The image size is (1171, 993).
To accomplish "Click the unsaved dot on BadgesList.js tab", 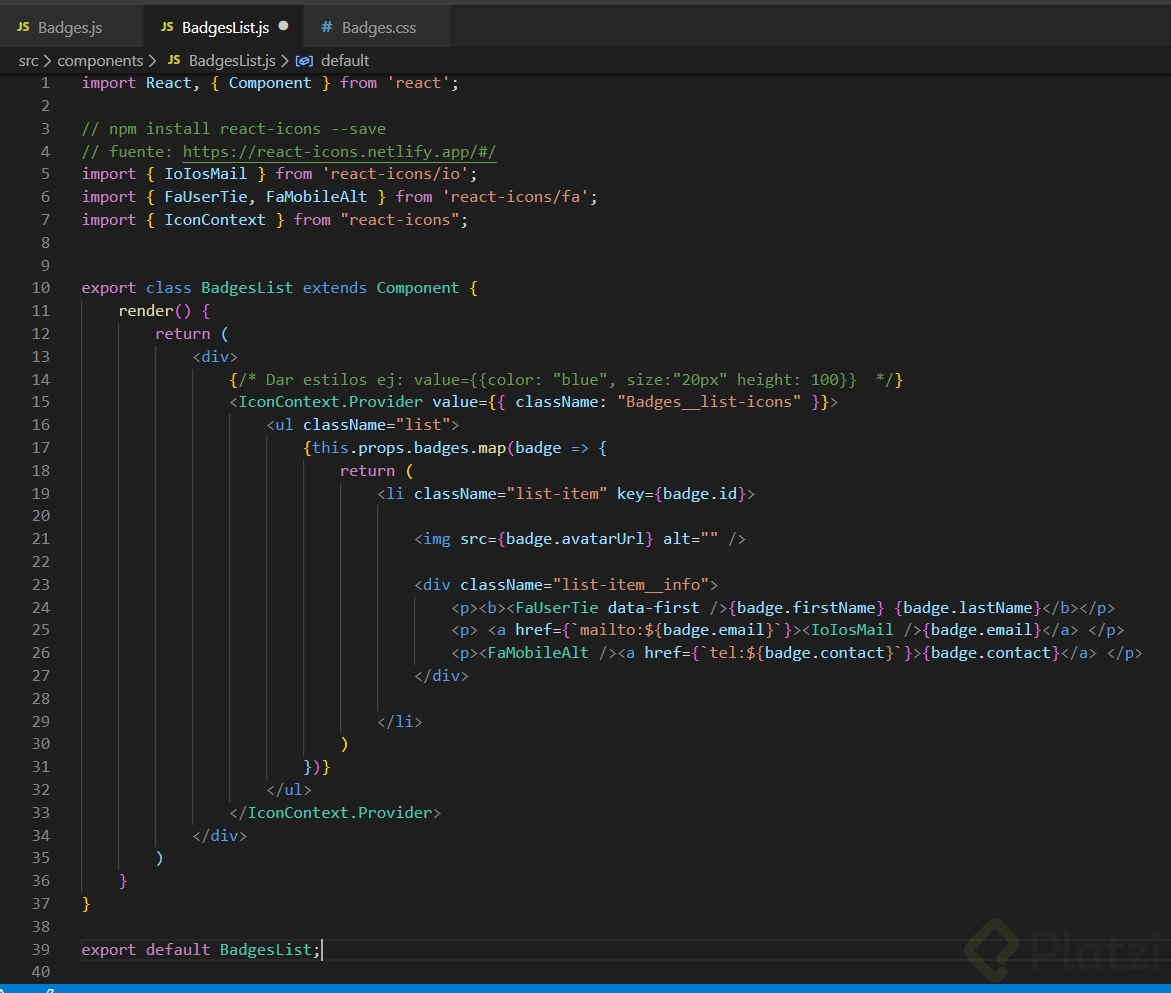I will pyautogui.click(x=283, y=27).
